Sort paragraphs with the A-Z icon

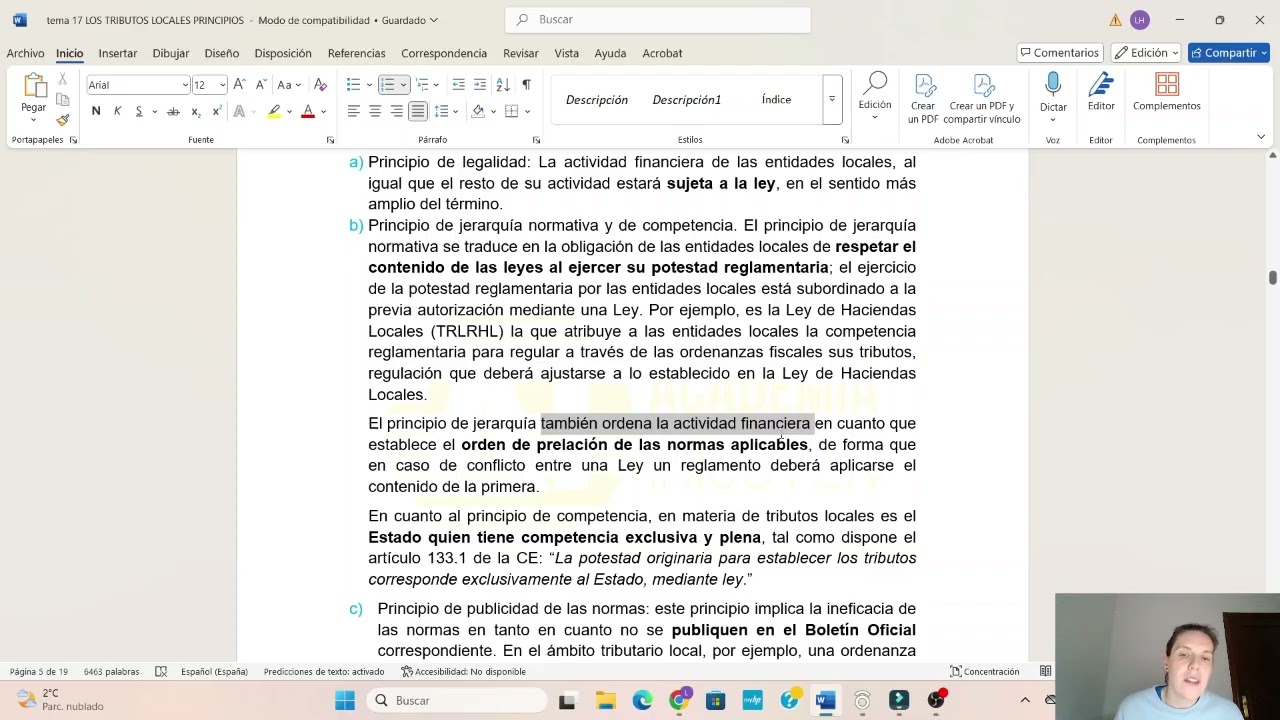(503, 85)
